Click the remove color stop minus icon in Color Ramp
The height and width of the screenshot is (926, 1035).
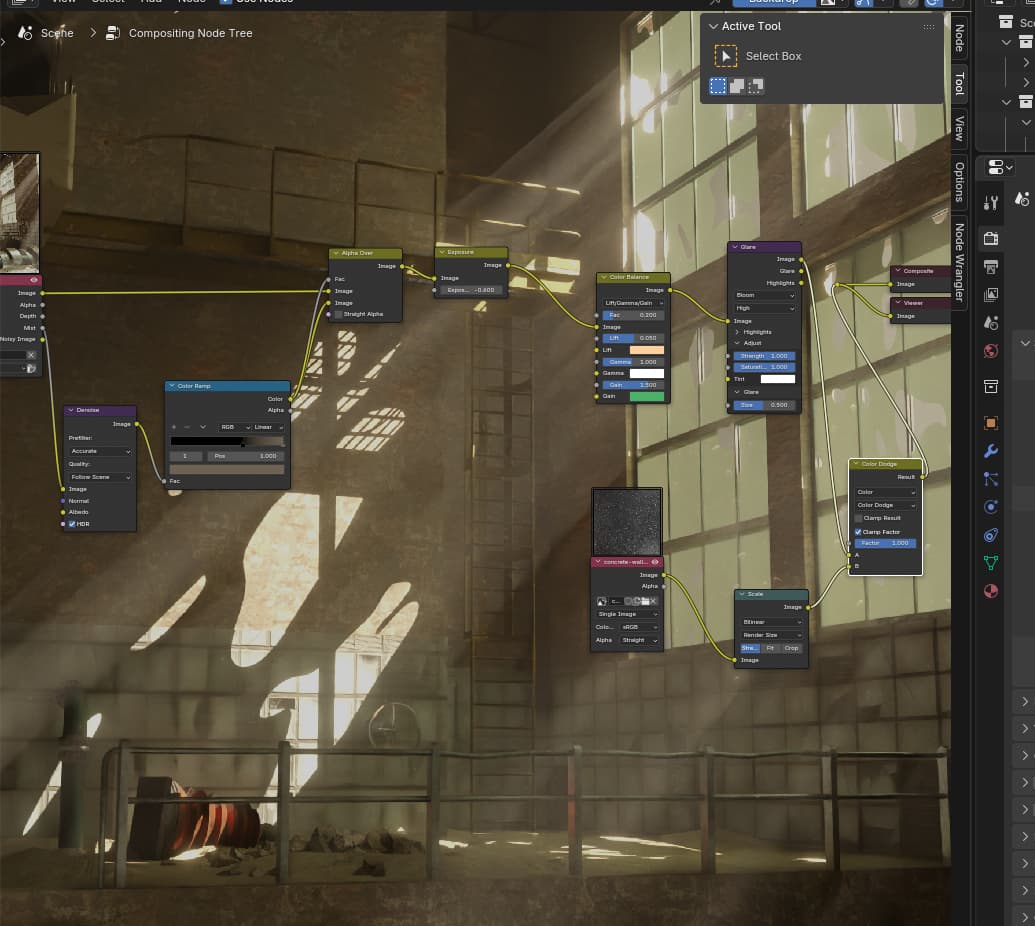(x=187, y=427)
